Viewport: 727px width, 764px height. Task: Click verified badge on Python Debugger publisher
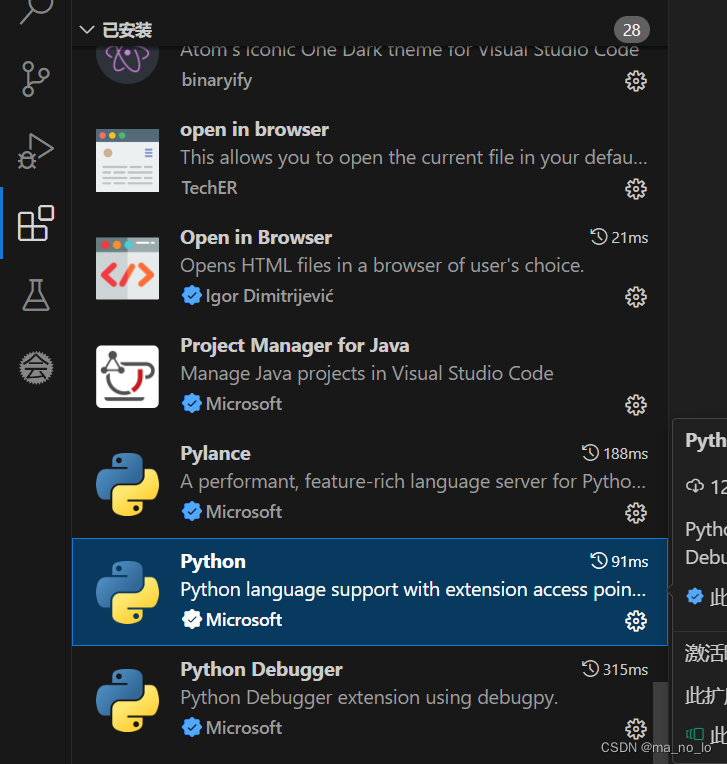point(191,728)
